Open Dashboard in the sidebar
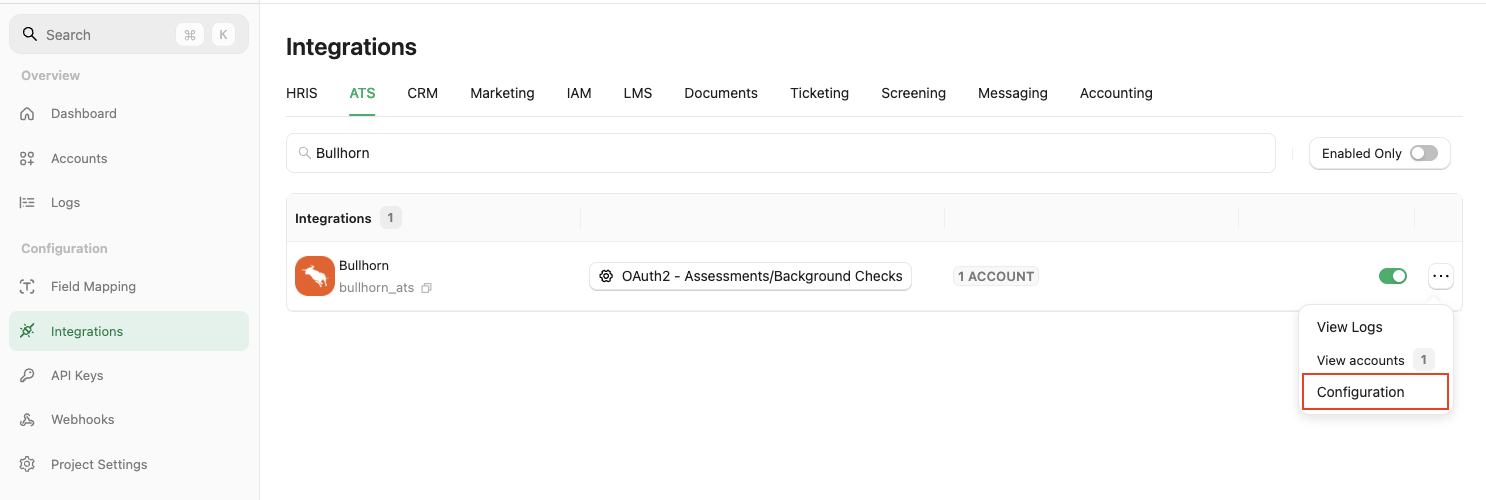This screenshot has width=1486, height=500. (x=129, y=113)
